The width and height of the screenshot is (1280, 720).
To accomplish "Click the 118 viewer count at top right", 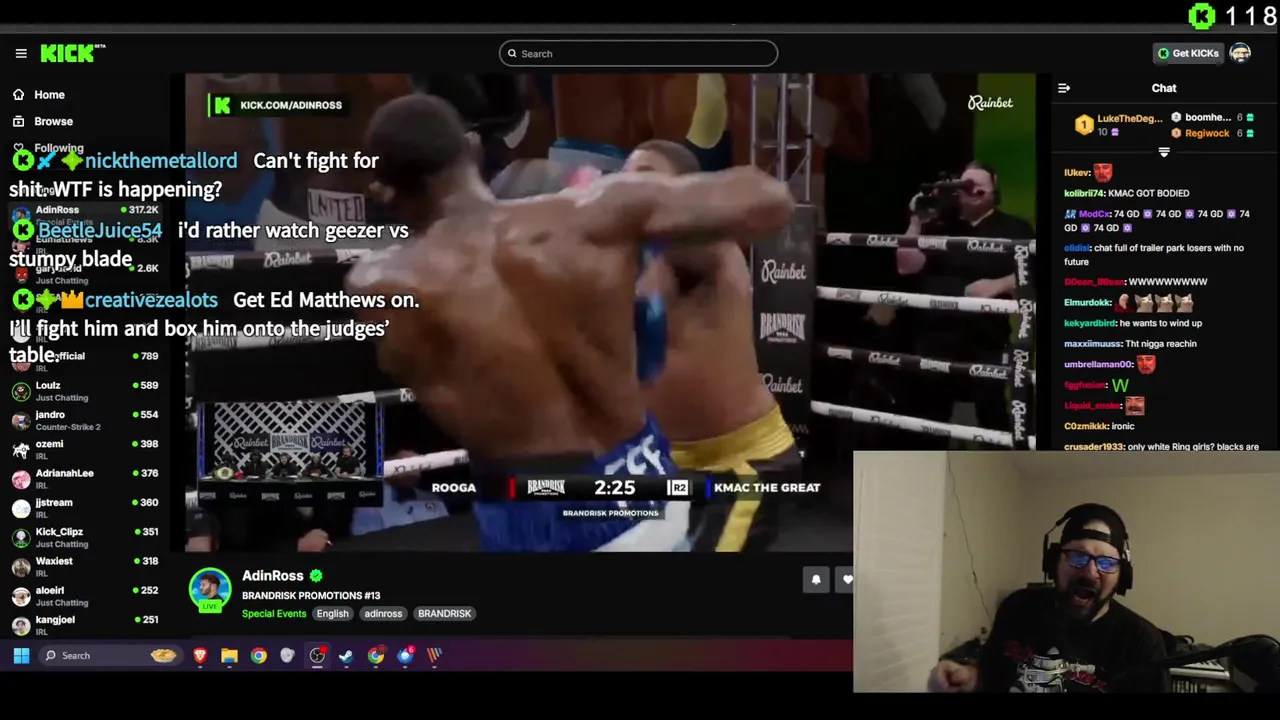I will (1250, 16).
